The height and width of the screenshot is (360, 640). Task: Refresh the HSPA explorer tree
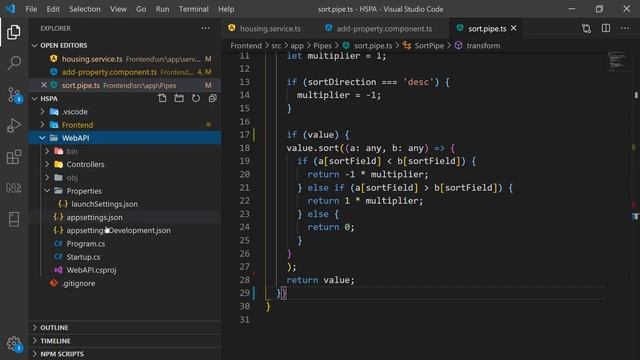[196, 98]
